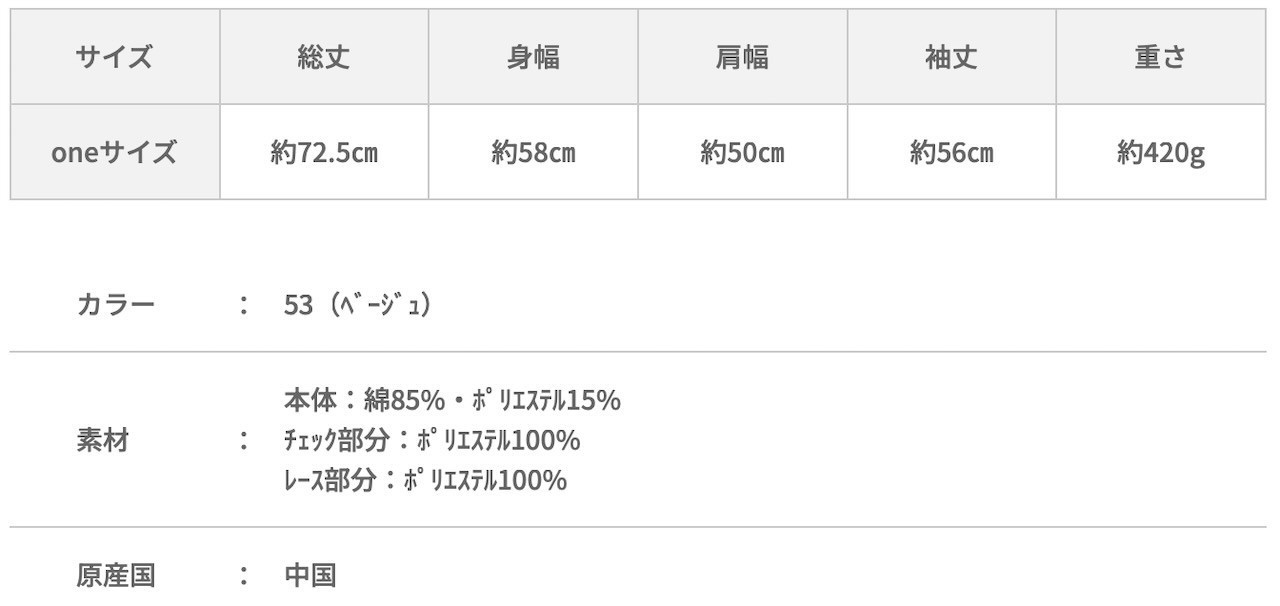This screenshot has width=1280, height=606.
Task: Click the 身幅 column header
Action: click(533, 57)
